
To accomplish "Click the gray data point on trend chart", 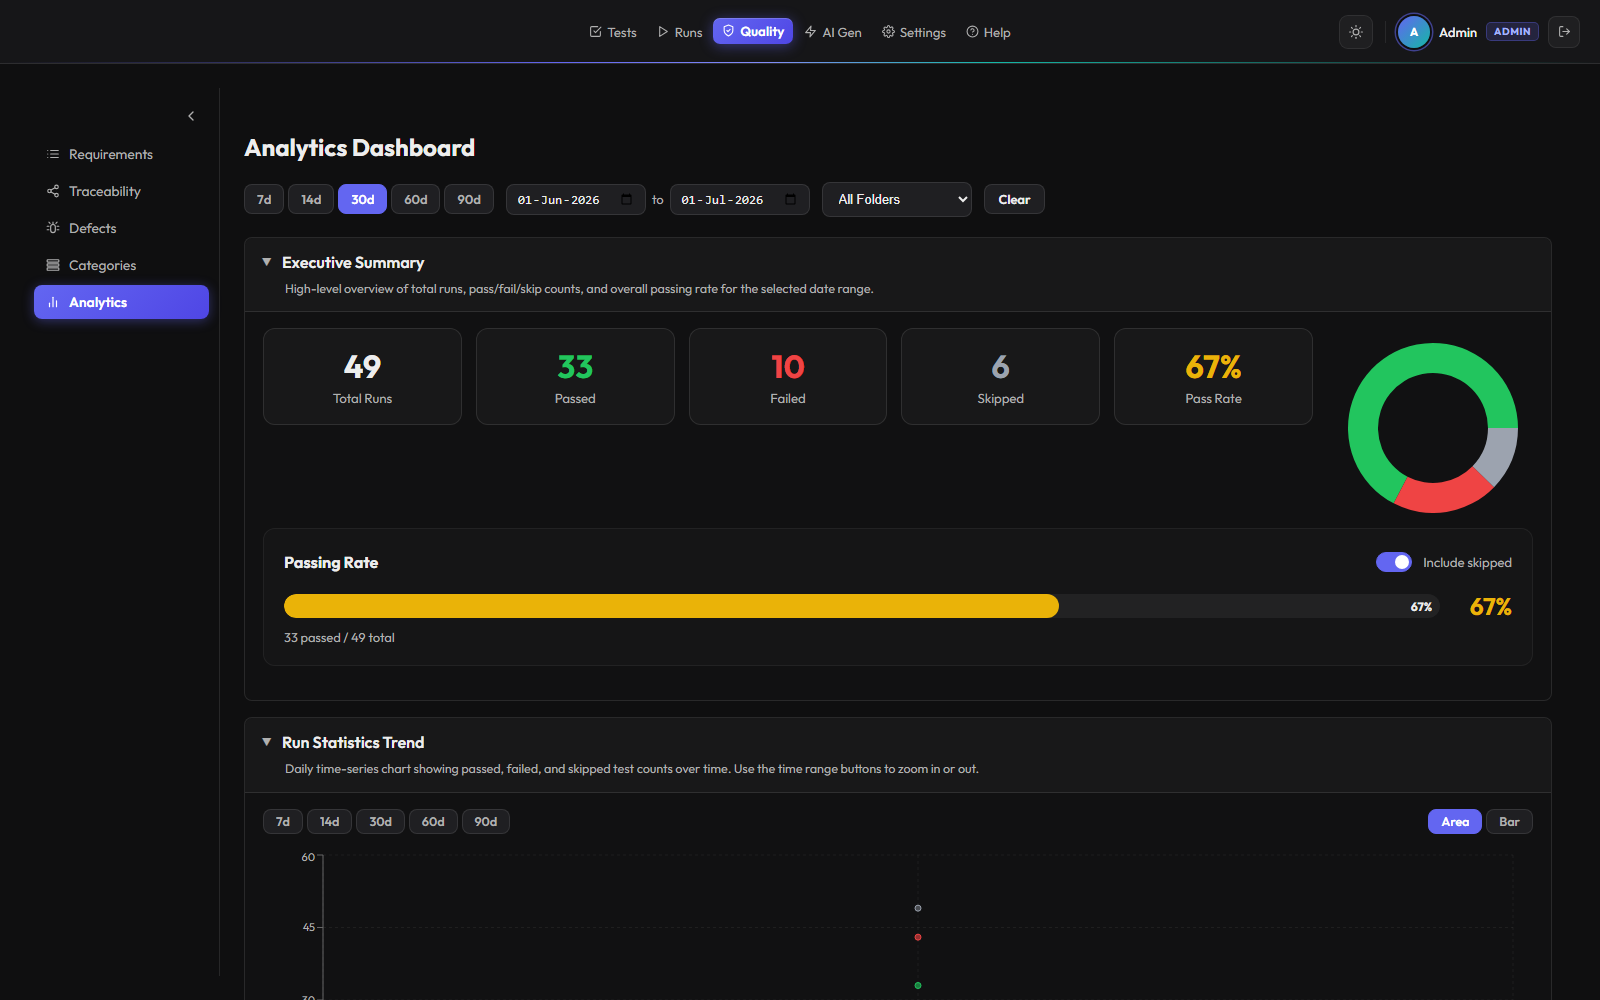I will 918,908.
